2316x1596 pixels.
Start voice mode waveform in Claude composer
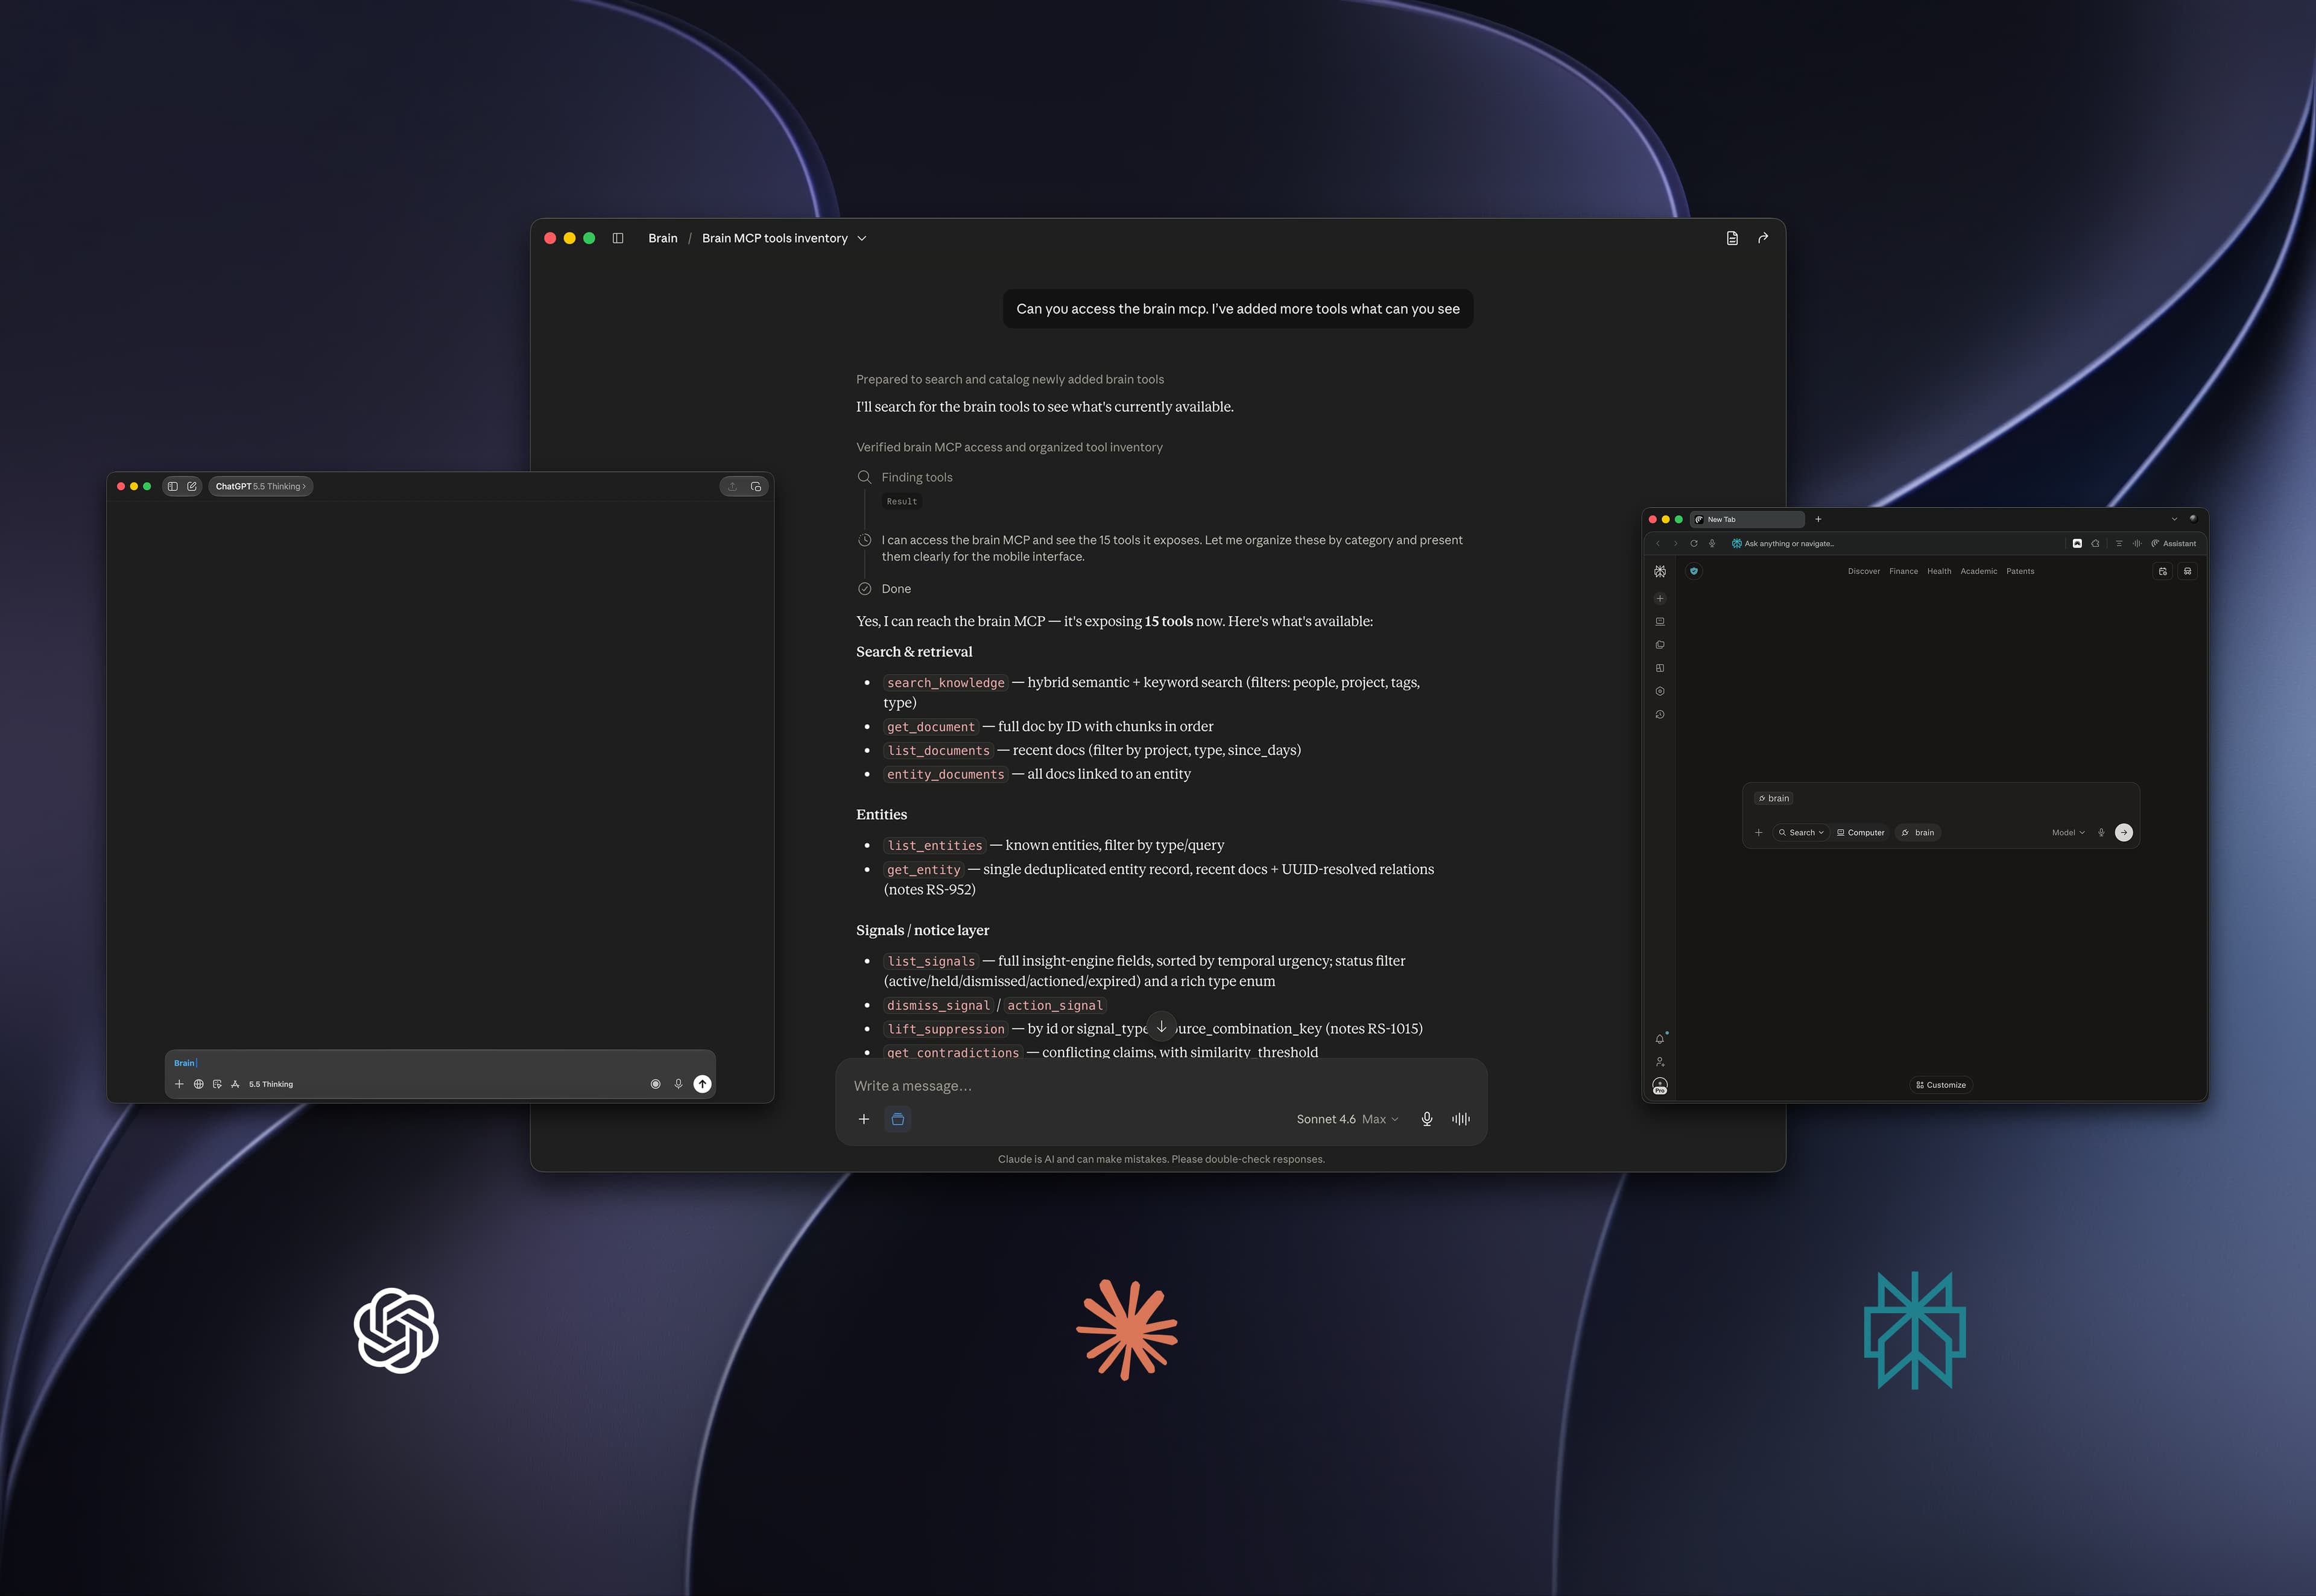(1461, 1119)
